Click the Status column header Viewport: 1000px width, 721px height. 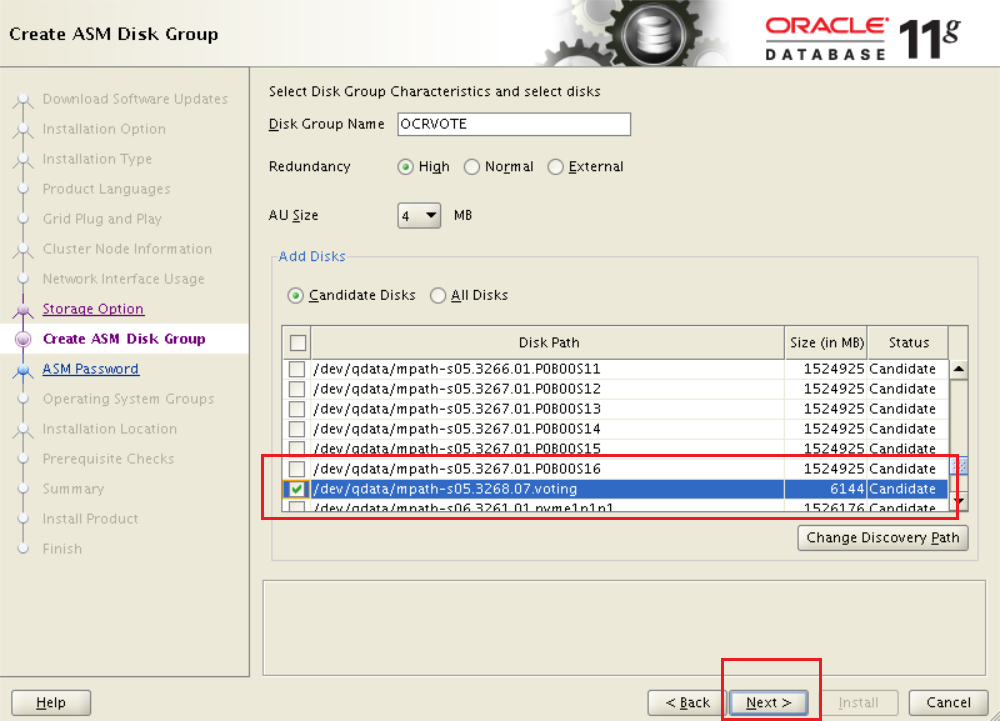908,343
